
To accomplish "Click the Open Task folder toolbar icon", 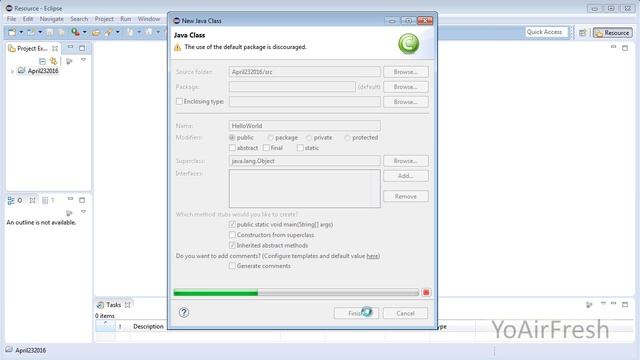I will (x=96, y=32).
